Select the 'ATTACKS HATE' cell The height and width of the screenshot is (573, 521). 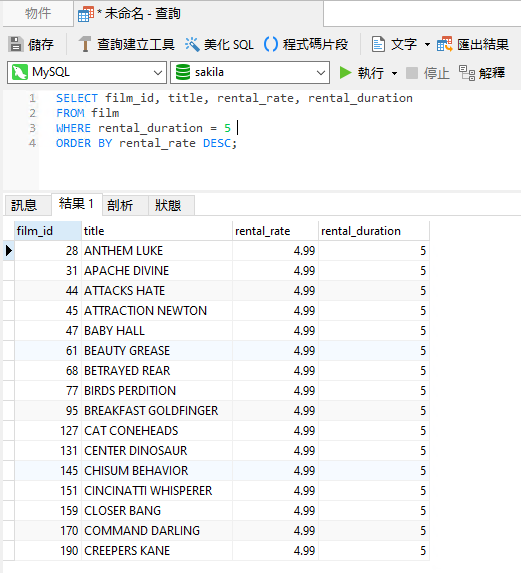coord(157,291)
